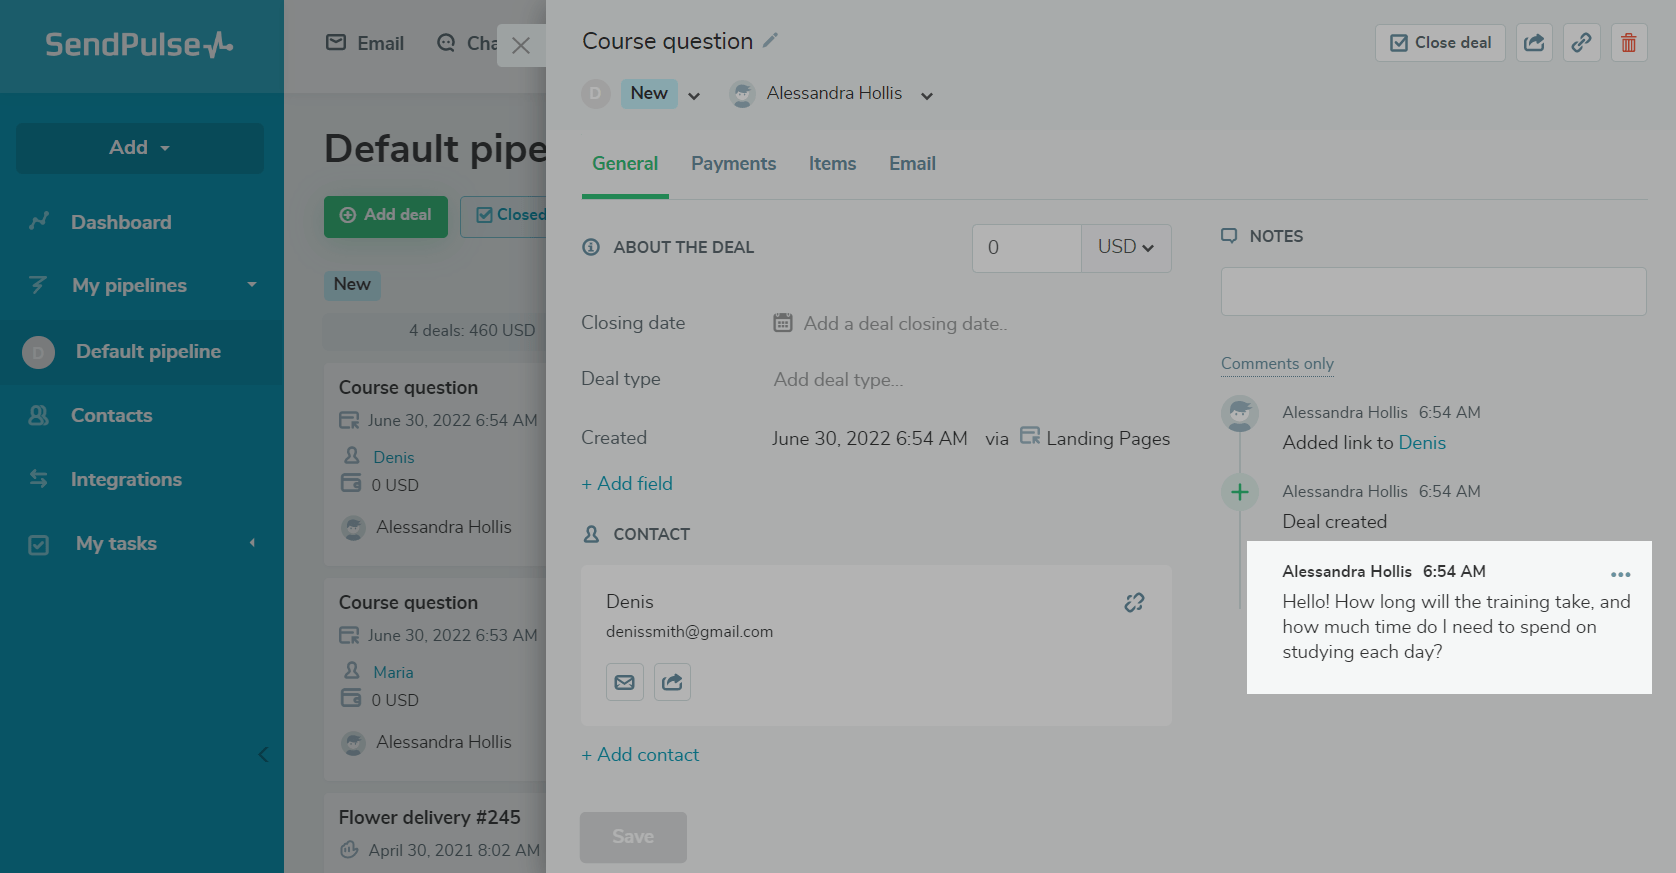The image size is (1676, 873).
Task: Click the + Add contact link
Action: click(x=640, y=755)
